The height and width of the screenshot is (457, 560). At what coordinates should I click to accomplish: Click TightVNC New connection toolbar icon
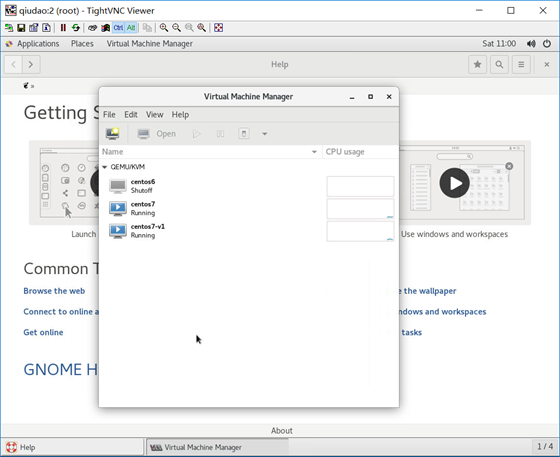pos(9,28)
